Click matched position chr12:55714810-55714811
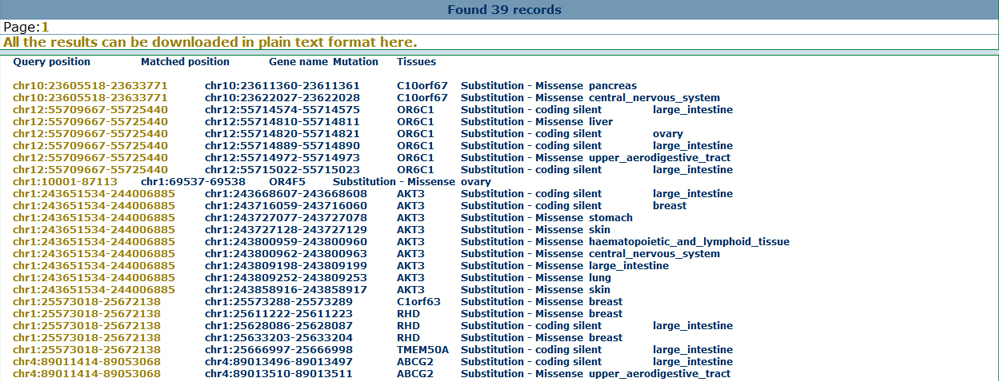This screenshot has width=999, height=381. 282,122
